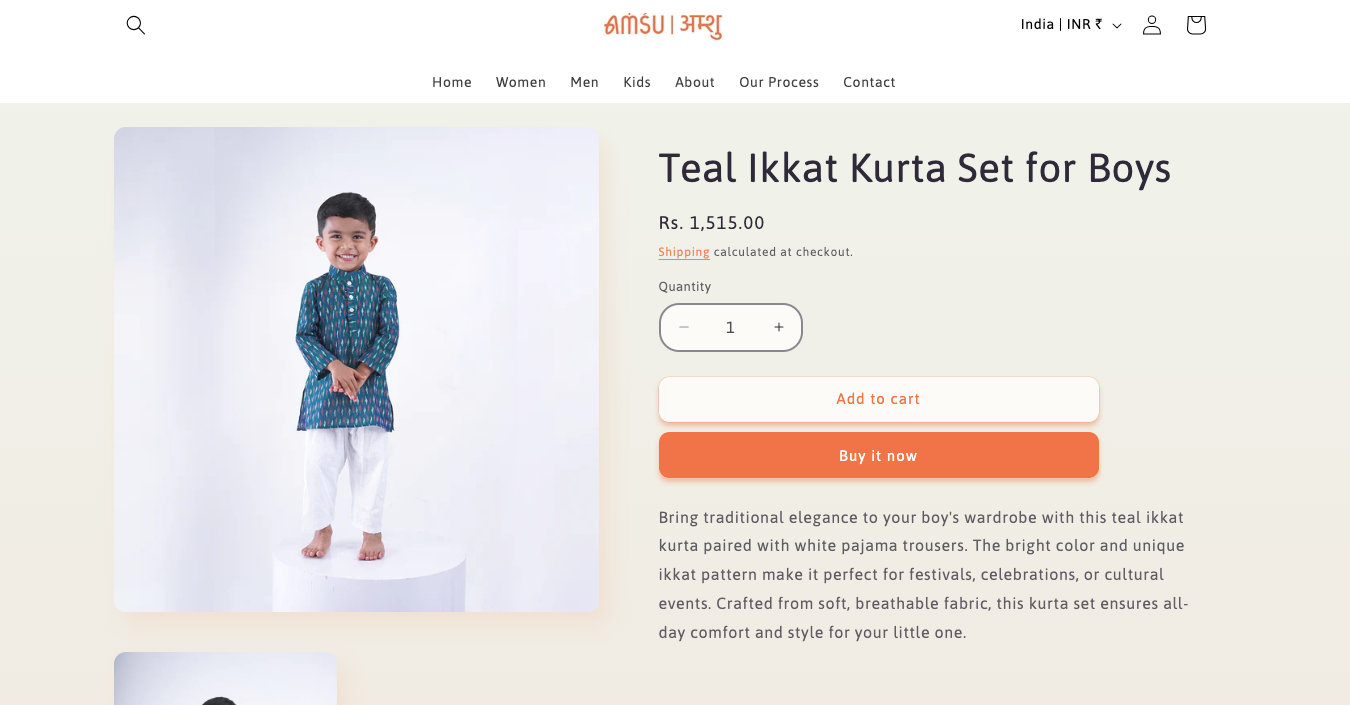The image size is (1350, 705).
Task: Go to the Contact page
Action: (869, 82)
